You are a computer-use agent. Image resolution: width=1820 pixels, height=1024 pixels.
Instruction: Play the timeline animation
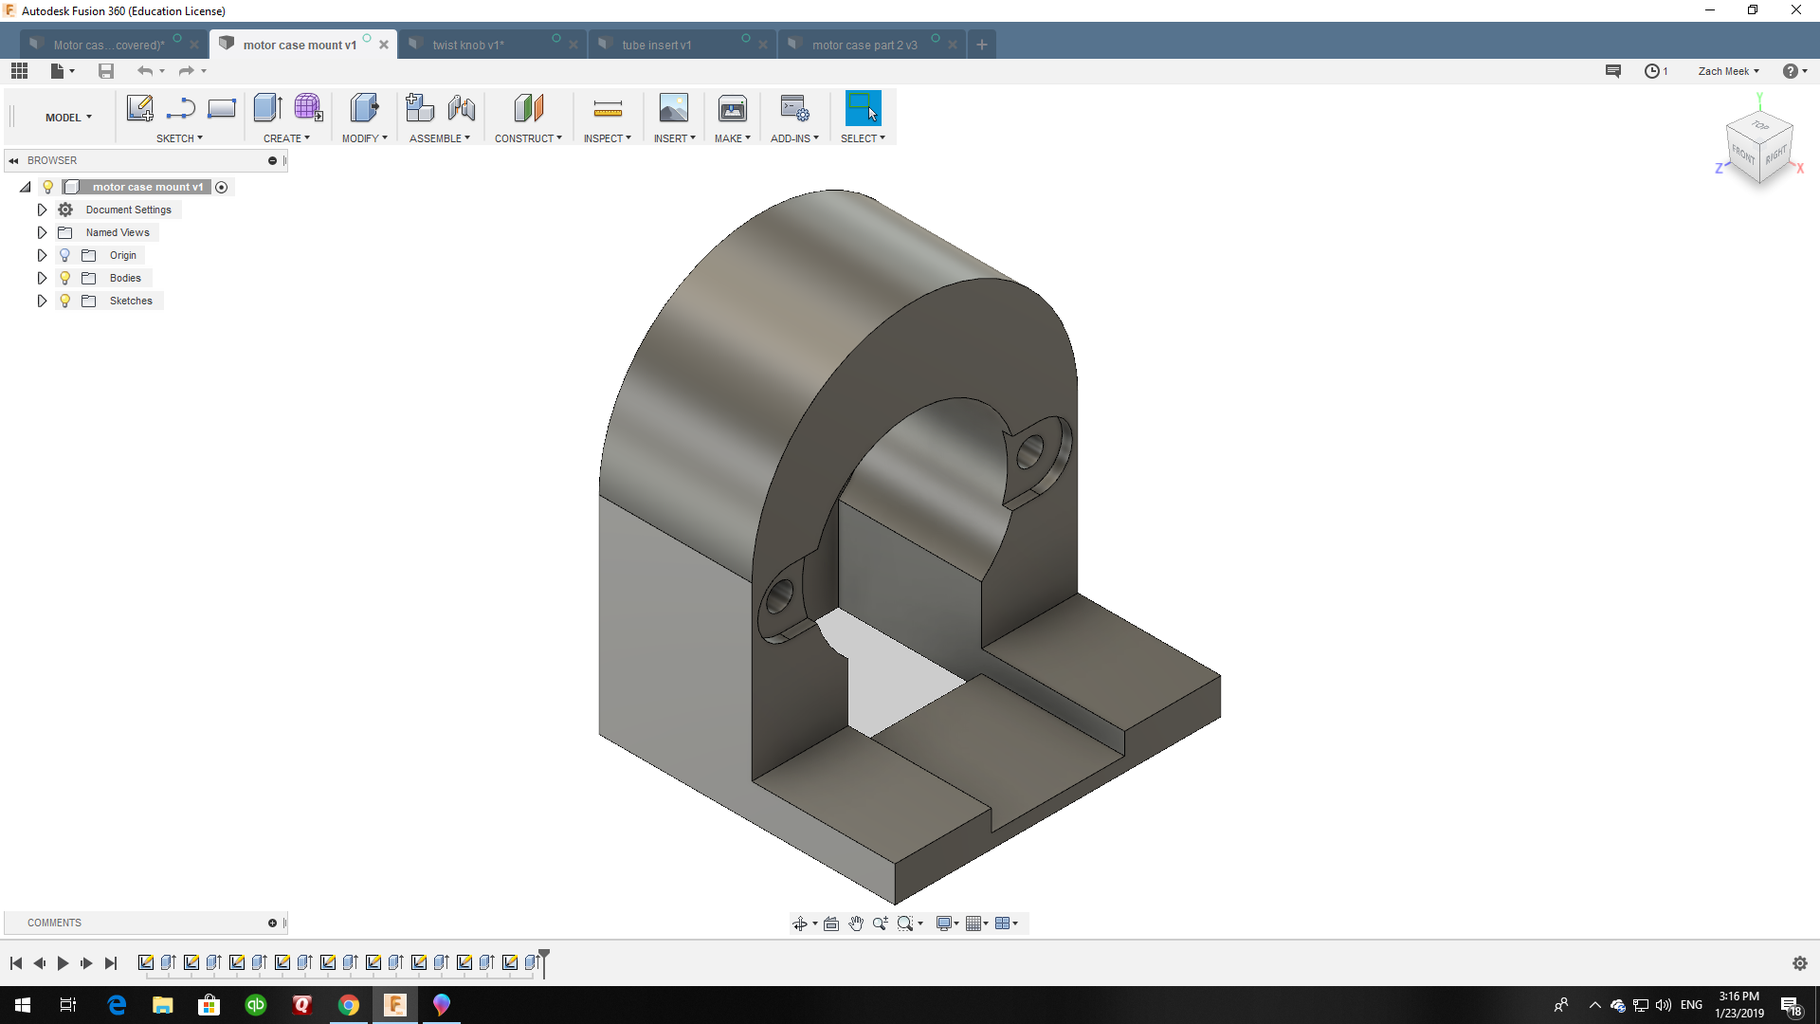[x=62, y=963]
